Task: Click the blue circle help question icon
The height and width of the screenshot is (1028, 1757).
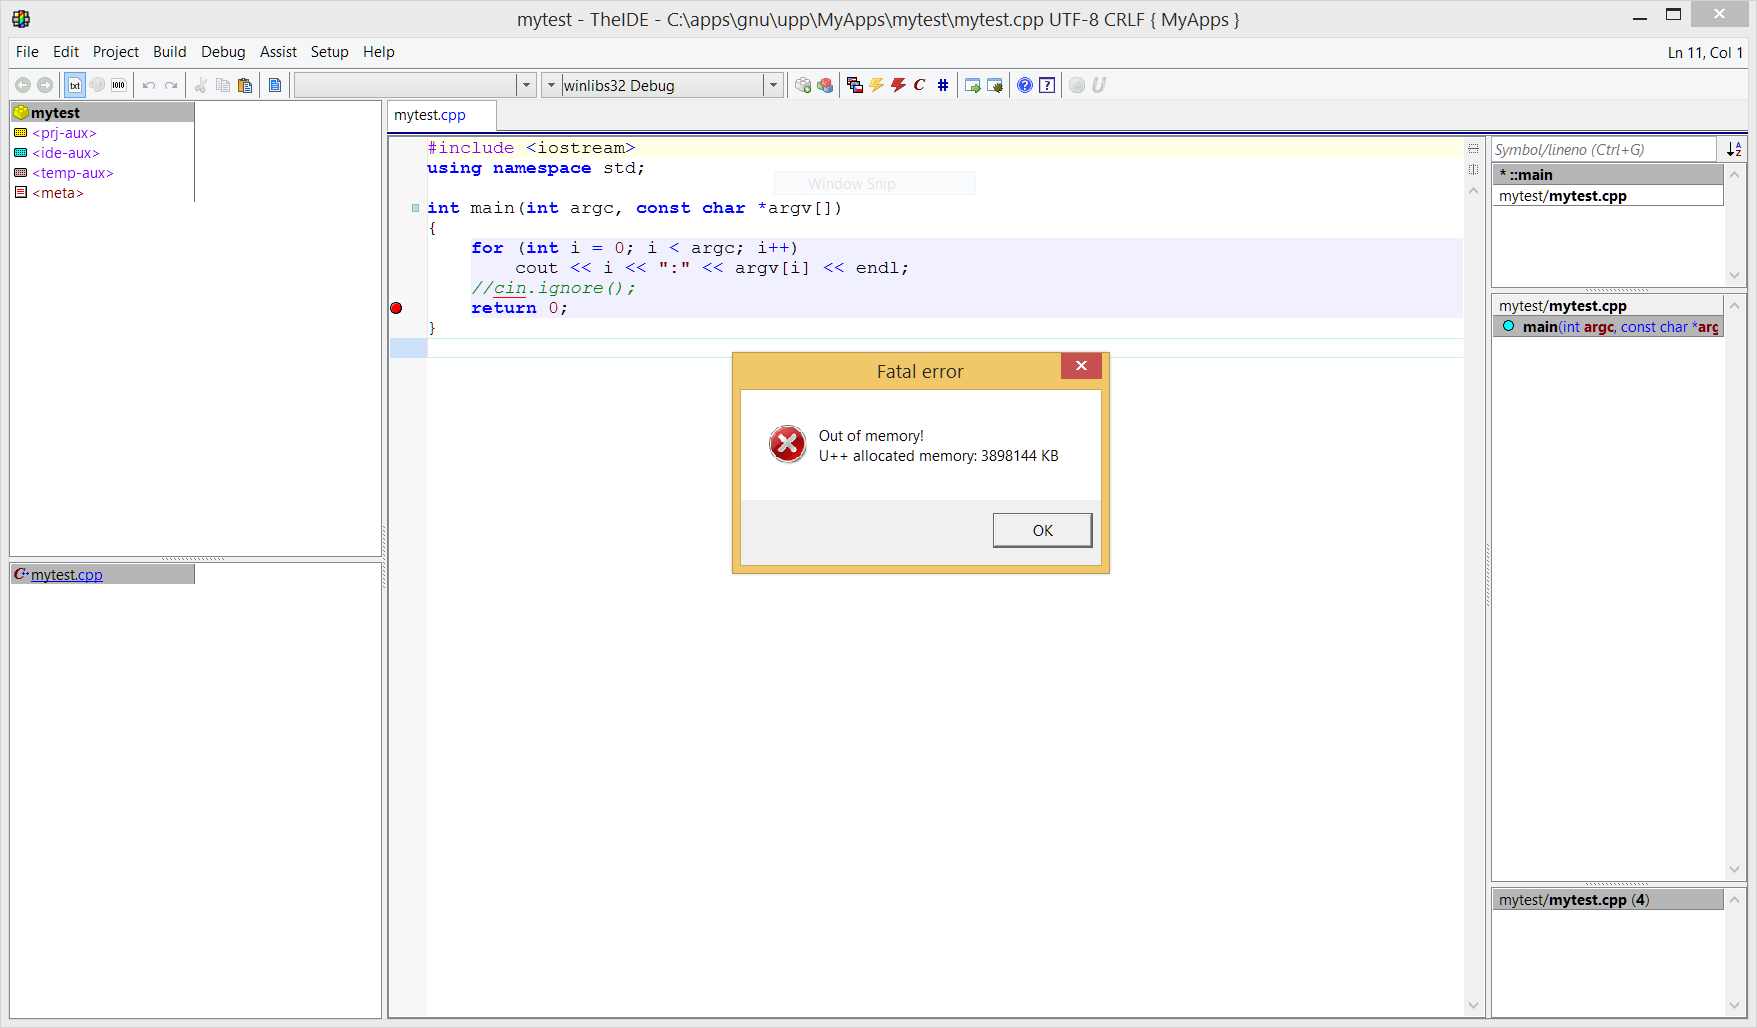Action: coord(1025,85)
